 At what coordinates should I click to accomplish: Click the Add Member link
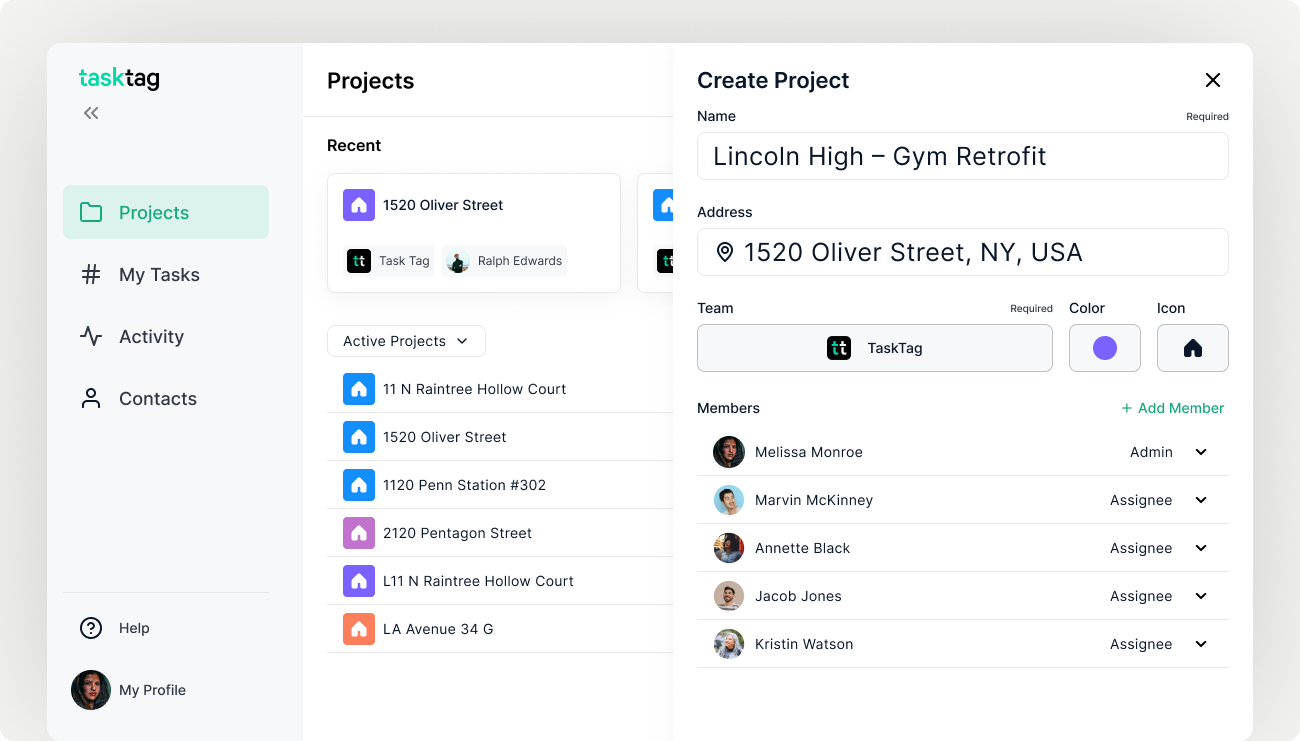[x=1172, y=408]
